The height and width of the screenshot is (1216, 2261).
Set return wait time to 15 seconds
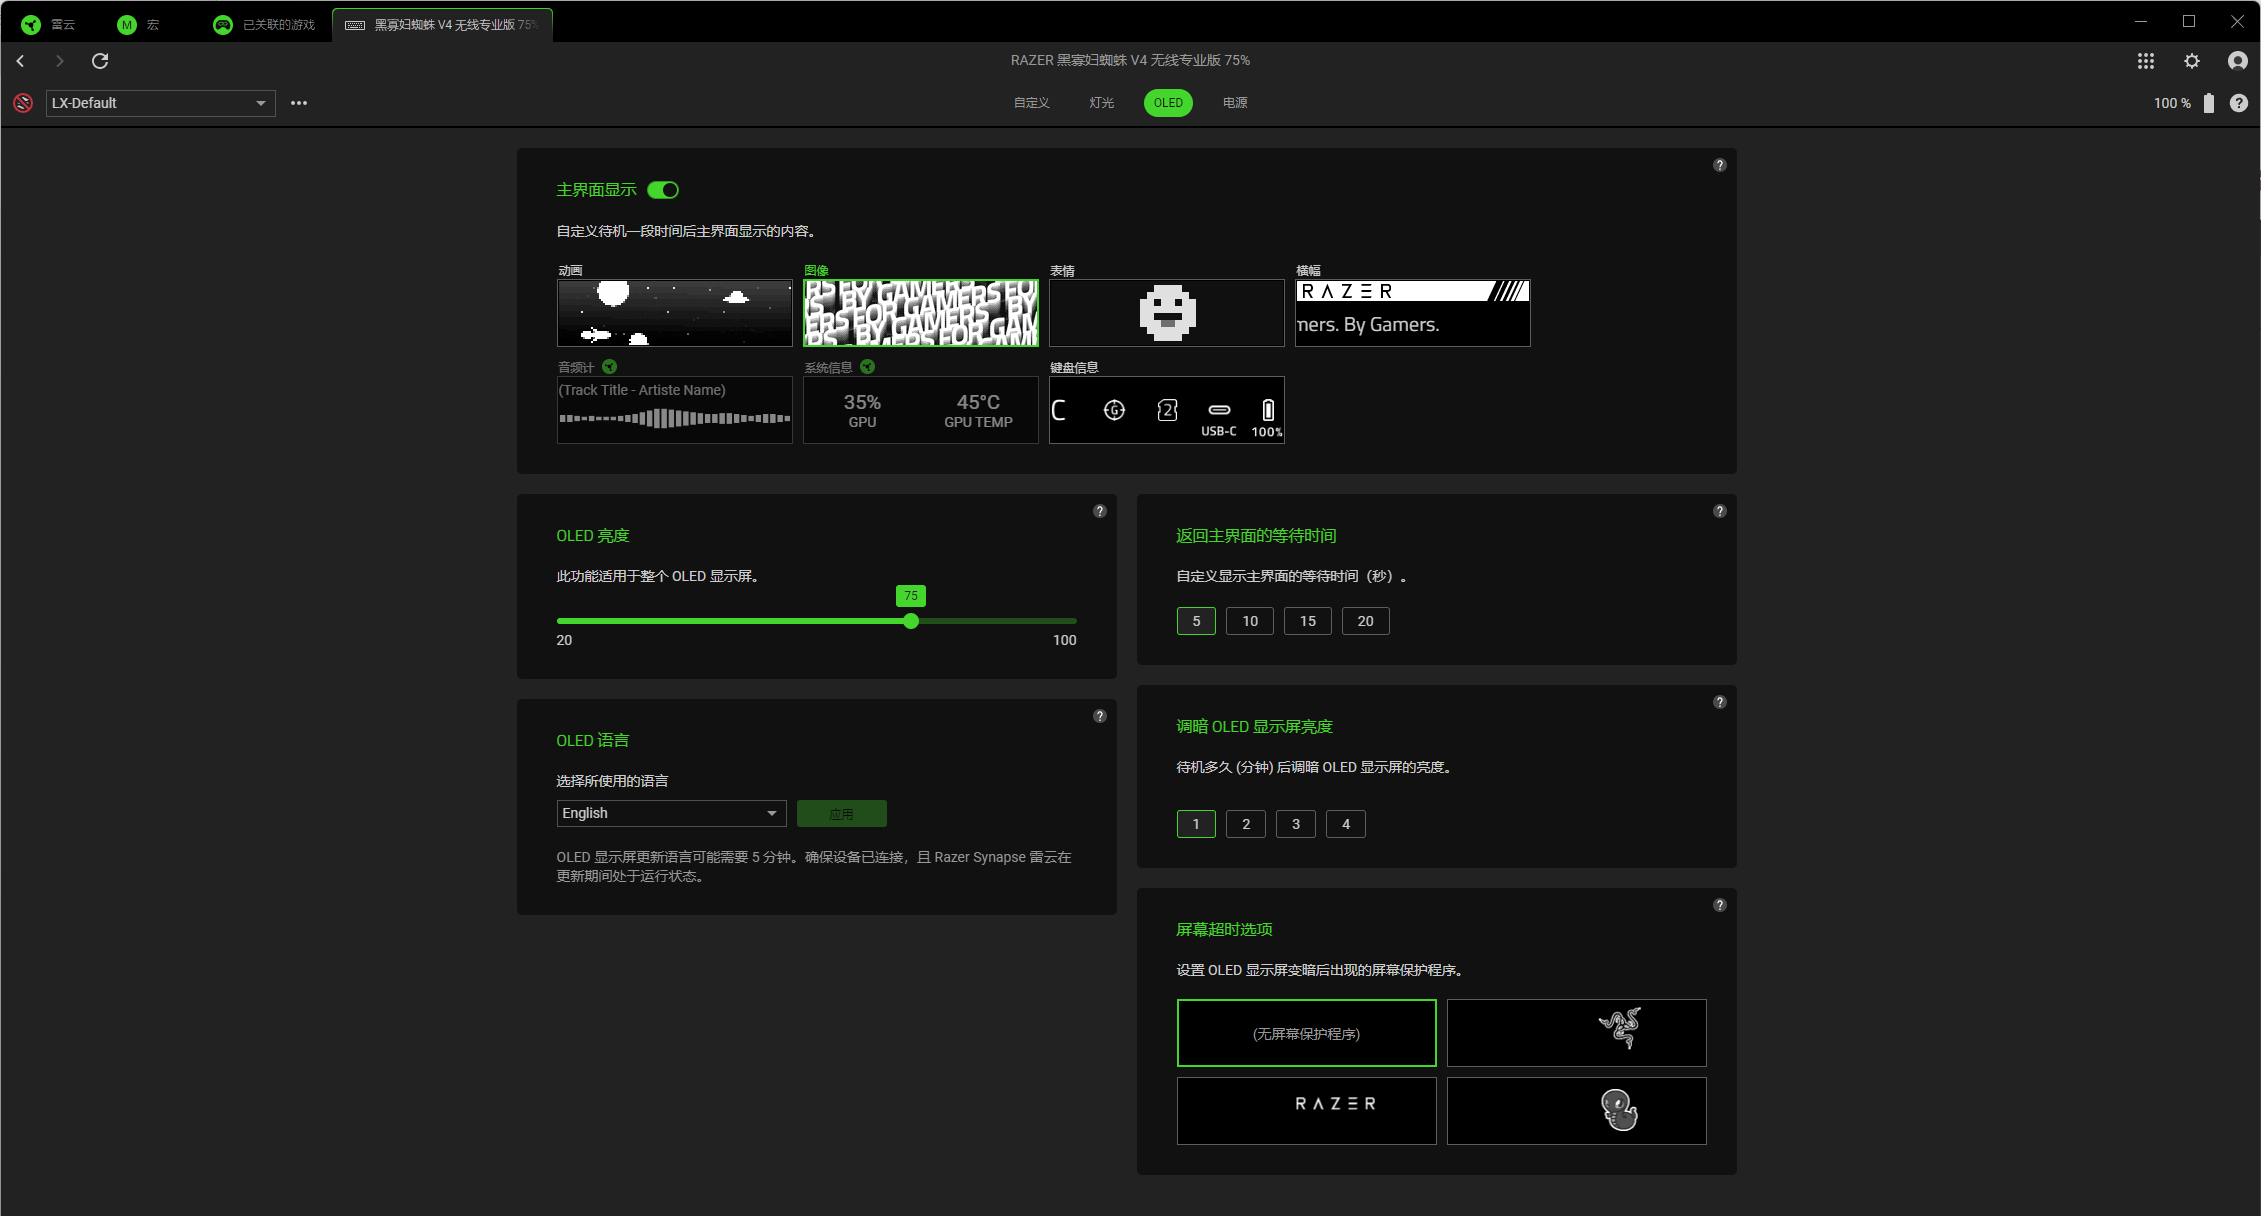(x=1308, y=621)
